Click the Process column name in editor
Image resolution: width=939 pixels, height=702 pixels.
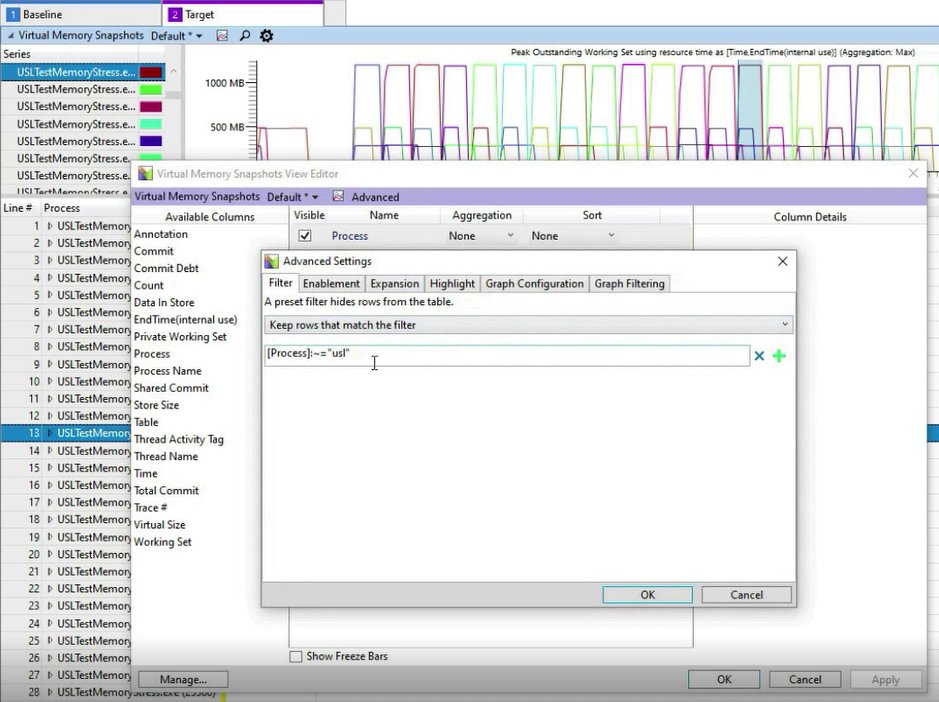point(350,236)
